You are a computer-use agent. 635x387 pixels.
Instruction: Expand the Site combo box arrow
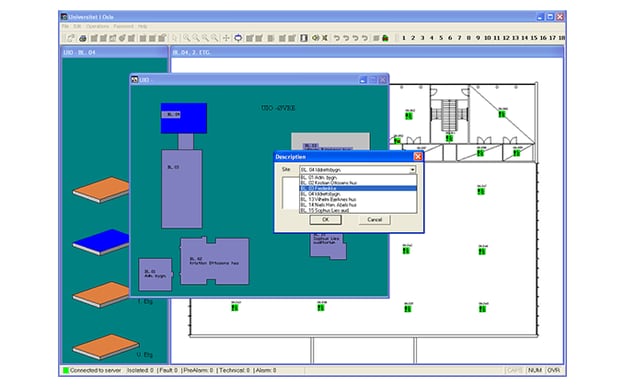tap(412, 170)
